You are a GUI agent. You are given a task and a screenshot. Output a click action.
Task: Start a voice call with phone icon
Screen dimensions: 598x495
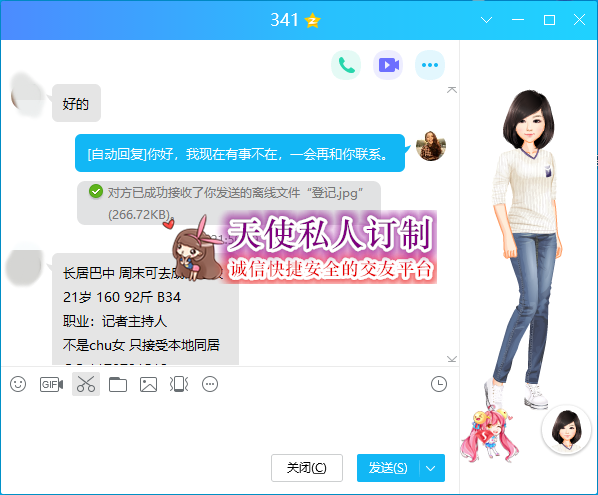coord(346,65)
